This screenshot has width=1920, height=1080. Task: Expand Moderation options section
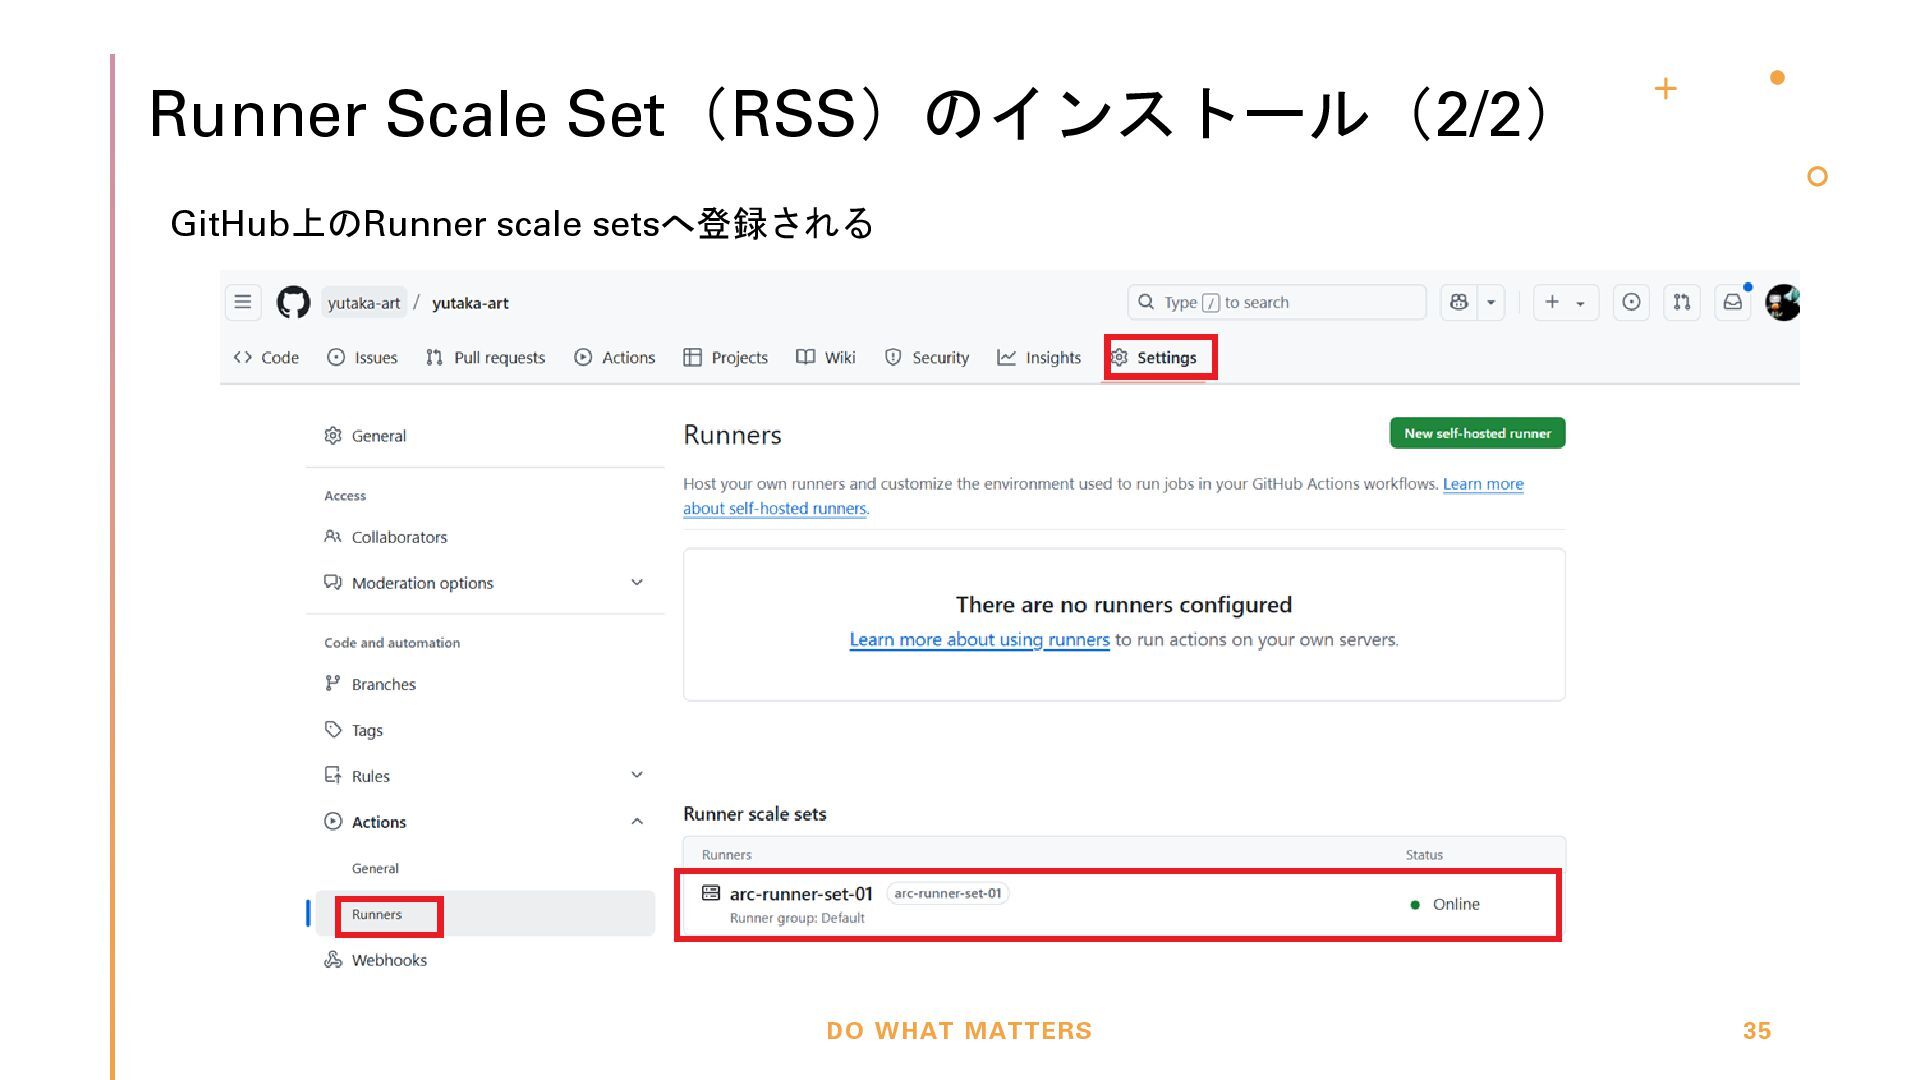pos(637,582)
